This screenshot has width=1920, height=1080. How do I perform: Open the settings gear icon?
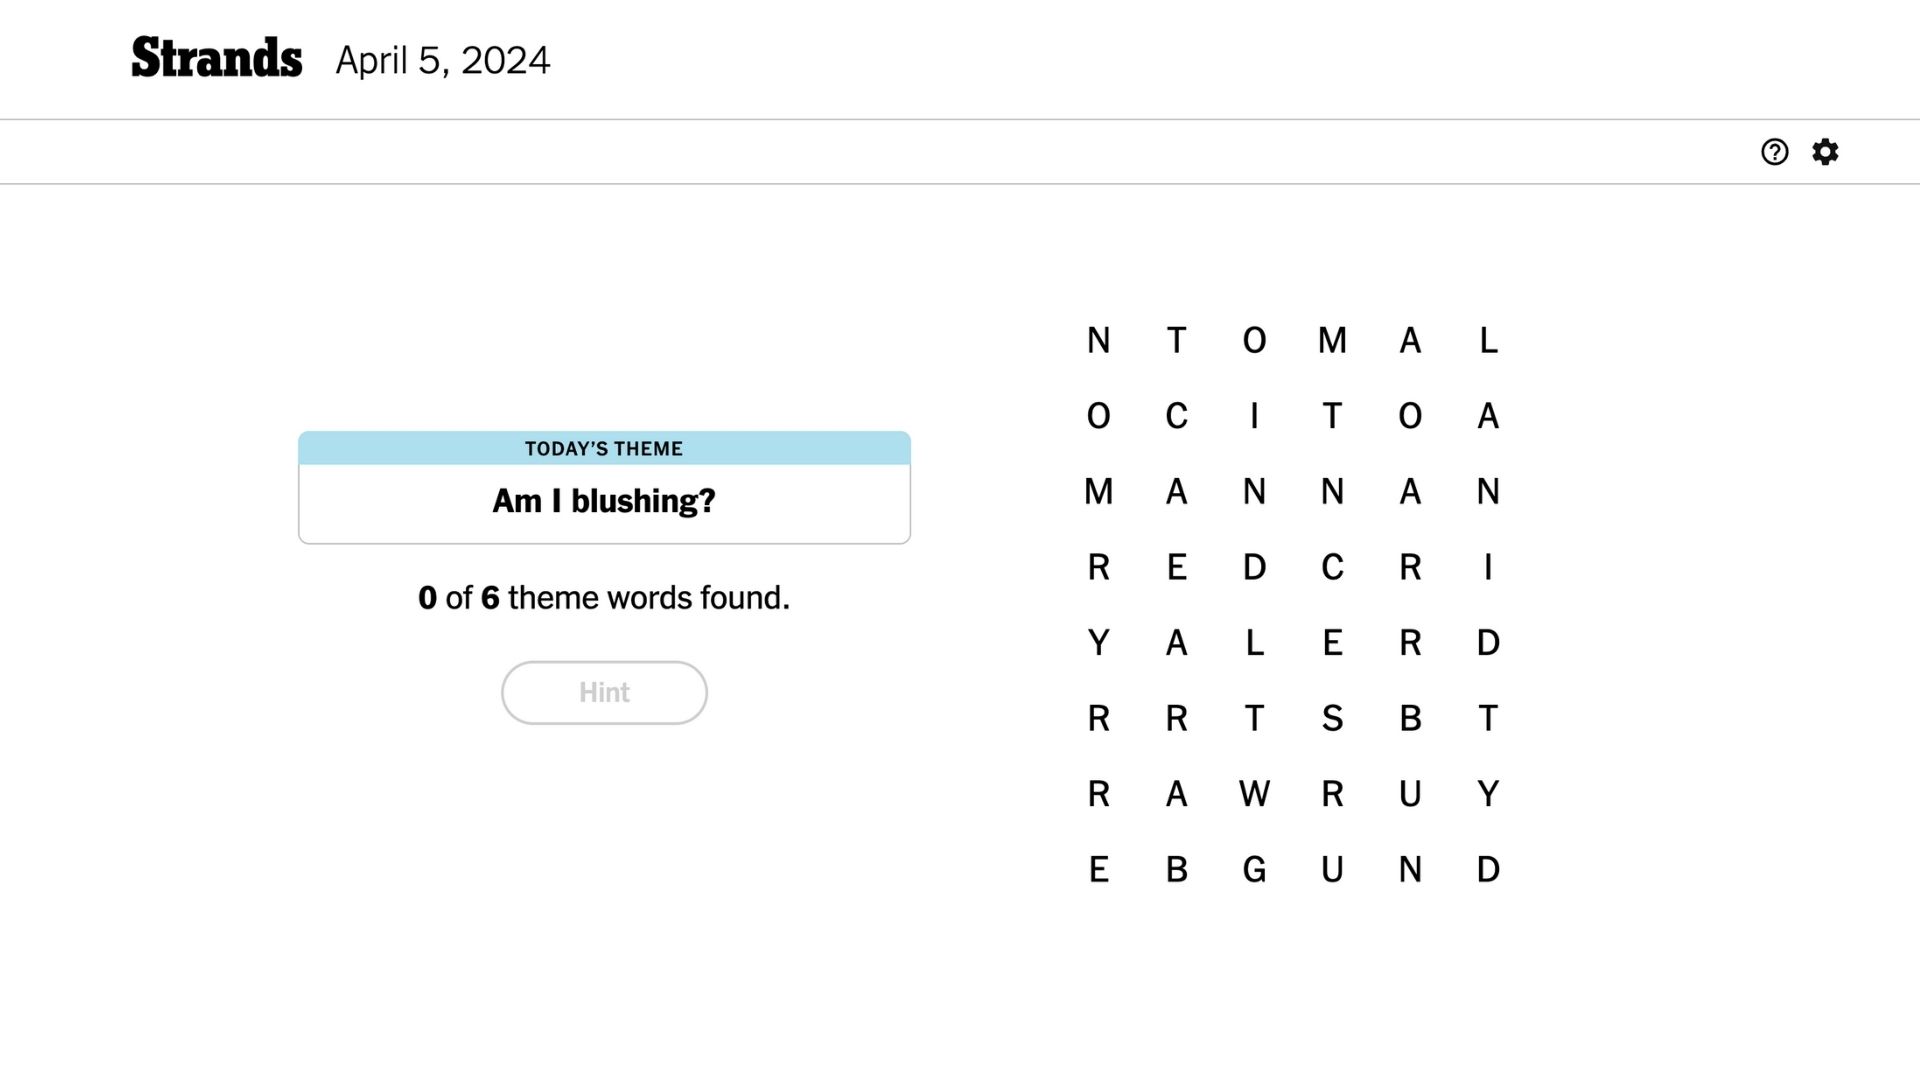point(1825,152)
